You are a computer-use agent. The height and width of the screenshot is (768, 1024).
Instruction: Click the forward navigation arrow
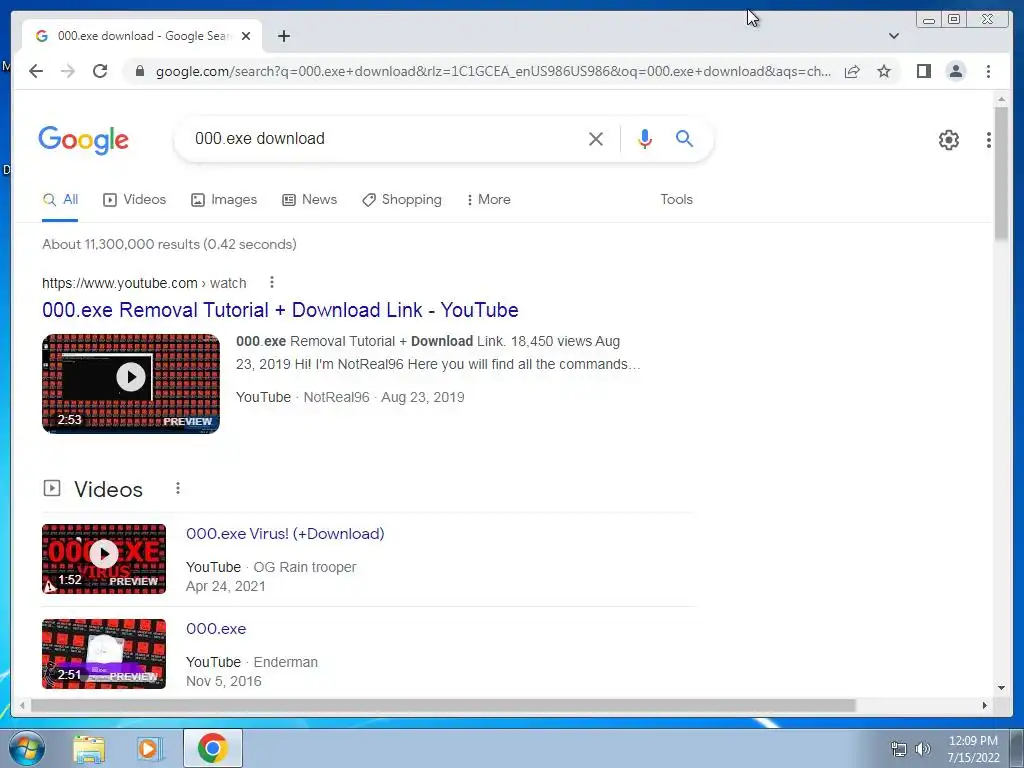[x=68, y=71]
